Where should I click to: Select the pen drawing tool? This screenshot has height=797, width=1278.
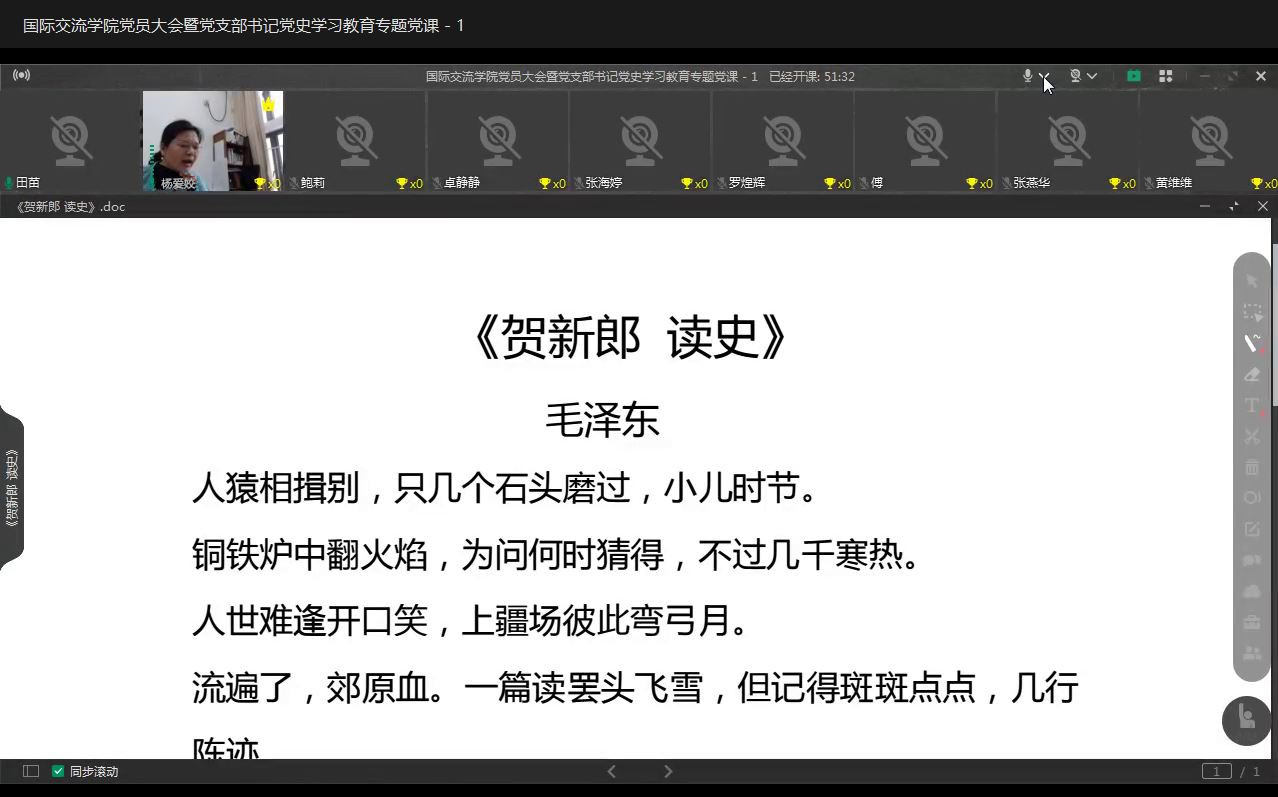(1252, 343)
